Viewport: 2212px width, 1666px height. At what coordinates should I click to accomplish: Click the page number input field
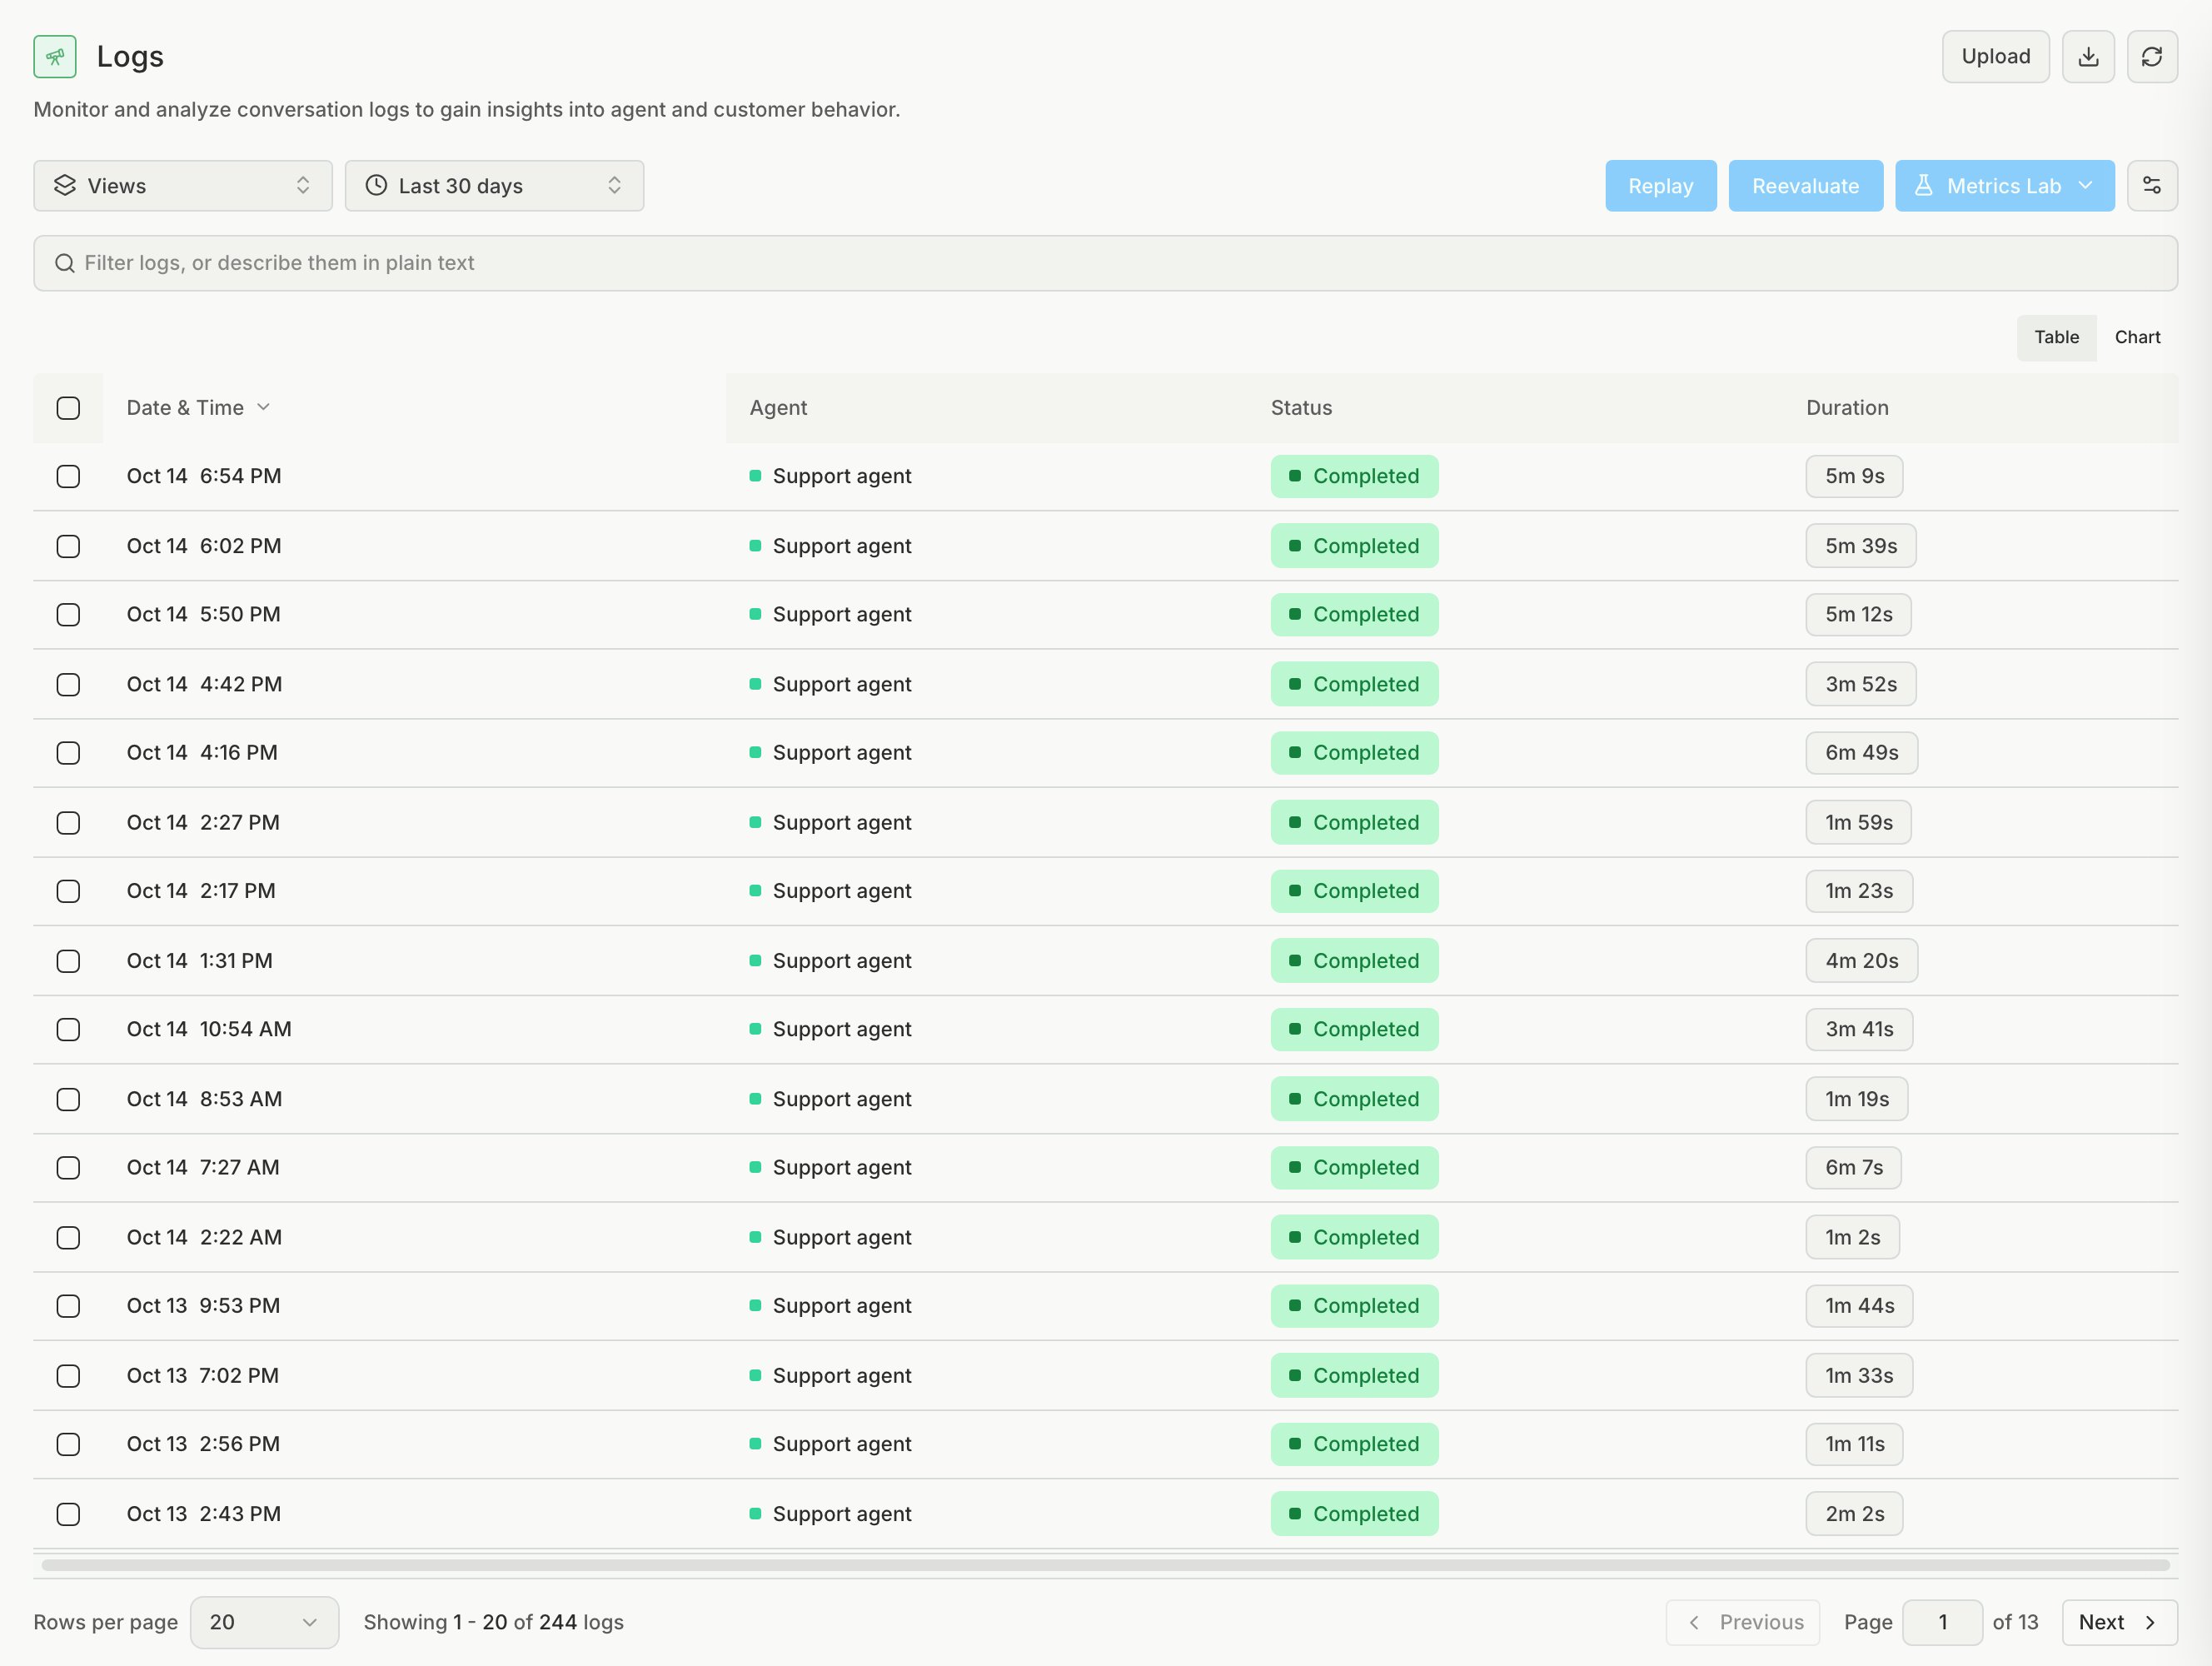(x=1942, y=1622)
